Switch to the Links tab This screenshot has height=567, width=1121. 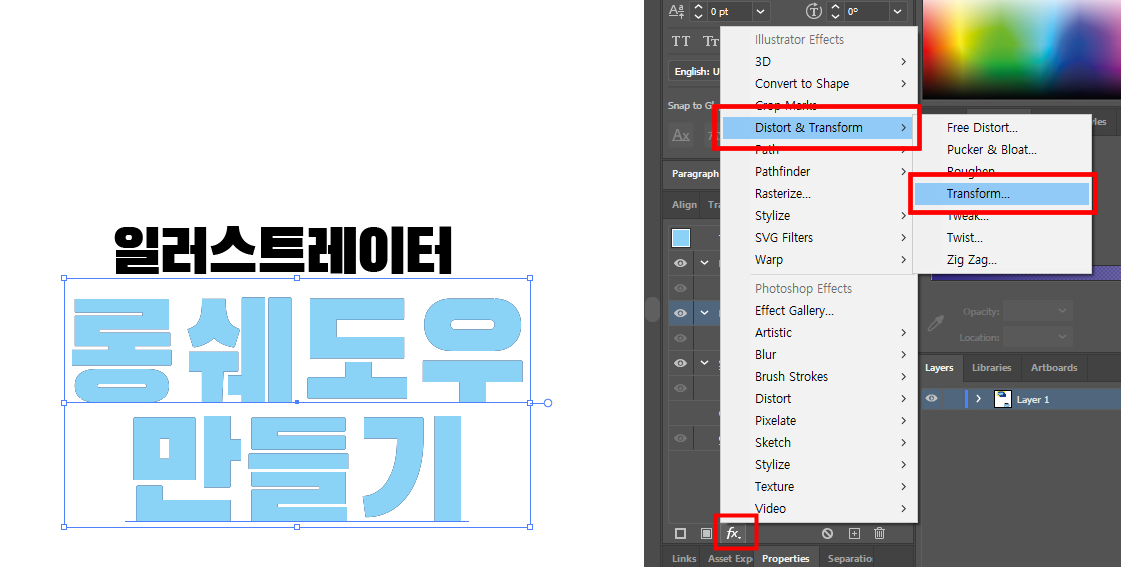click(684, 558)
